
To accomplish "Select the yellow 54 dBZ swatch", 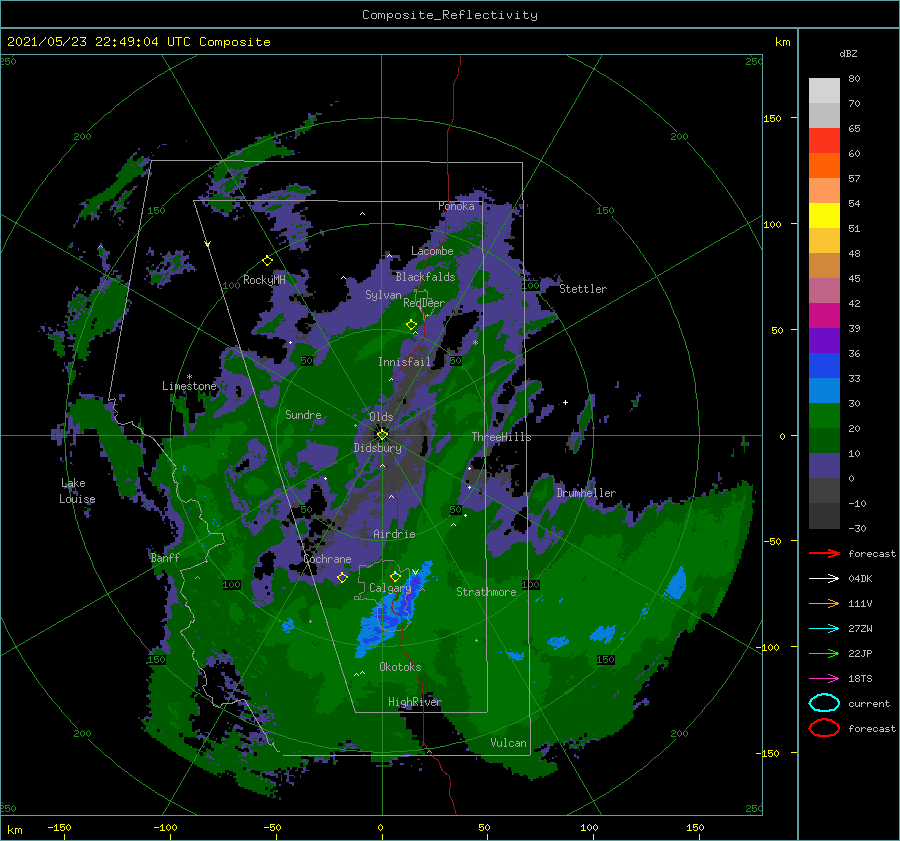I will pyautogui.click(x=824, y=215).
